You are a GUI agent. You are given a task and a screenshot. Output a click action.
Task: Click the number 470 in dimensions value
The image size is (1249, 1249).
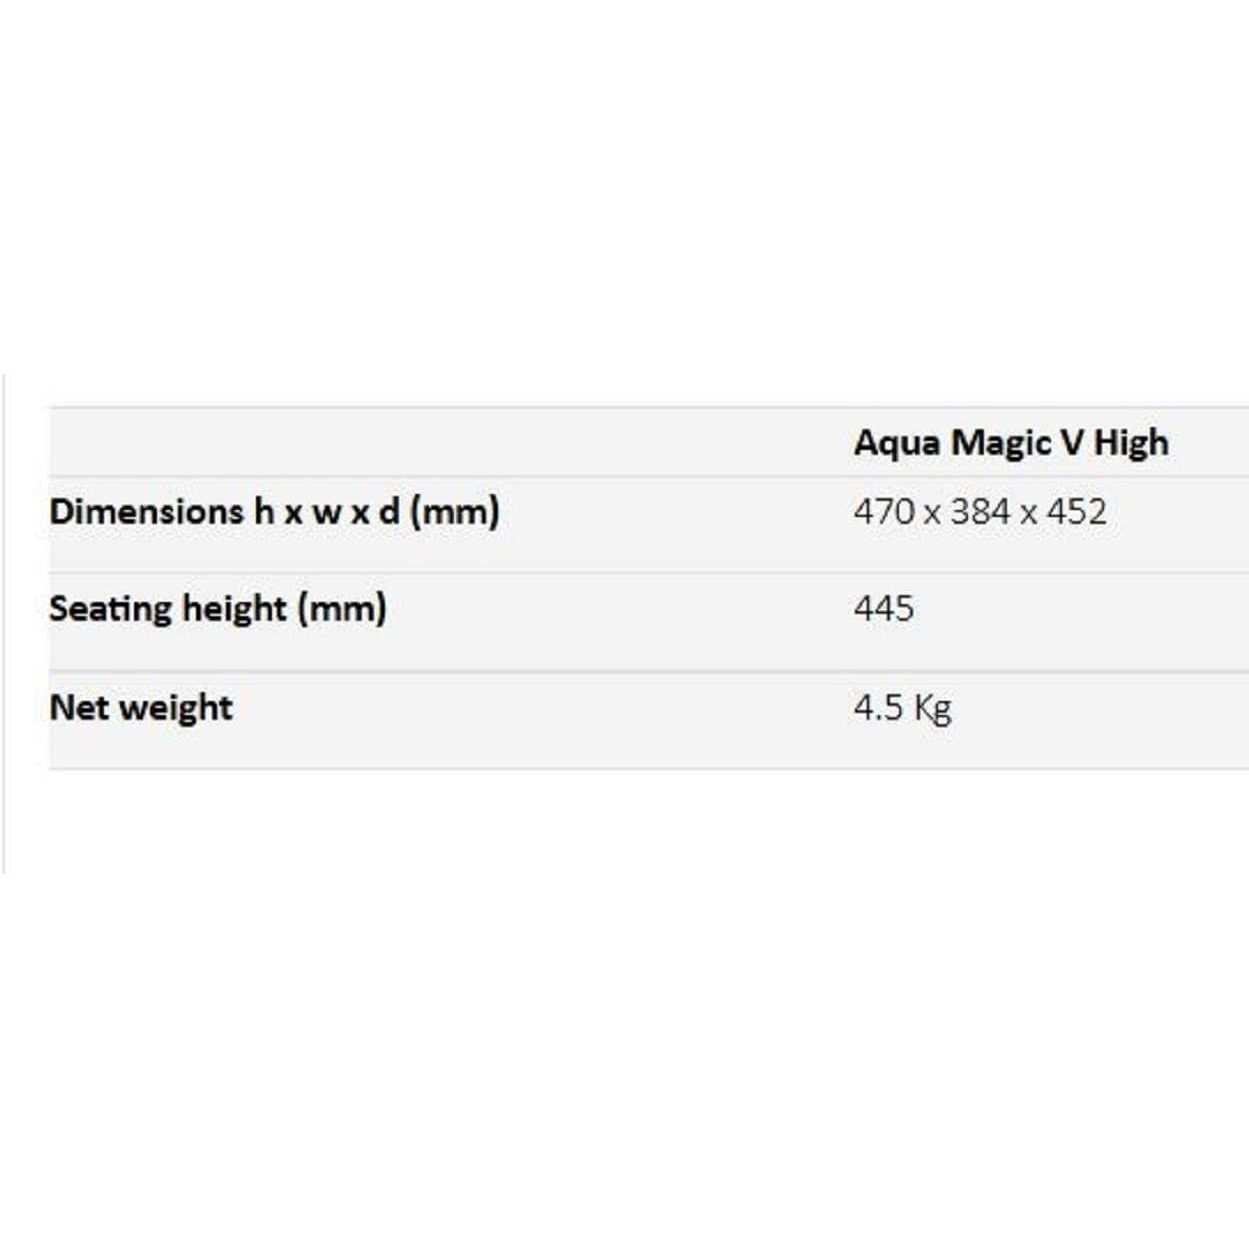tap(884, 511)
